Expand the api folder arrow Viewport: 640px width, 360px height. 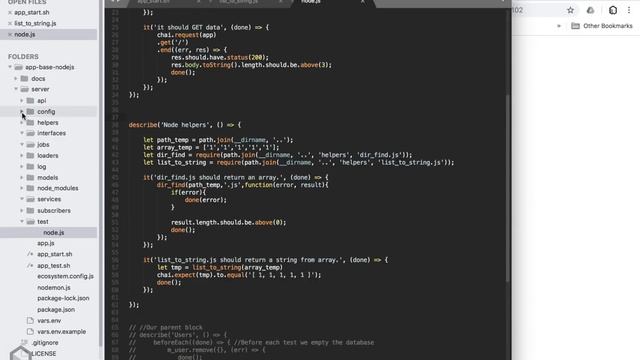coord(22,100)
